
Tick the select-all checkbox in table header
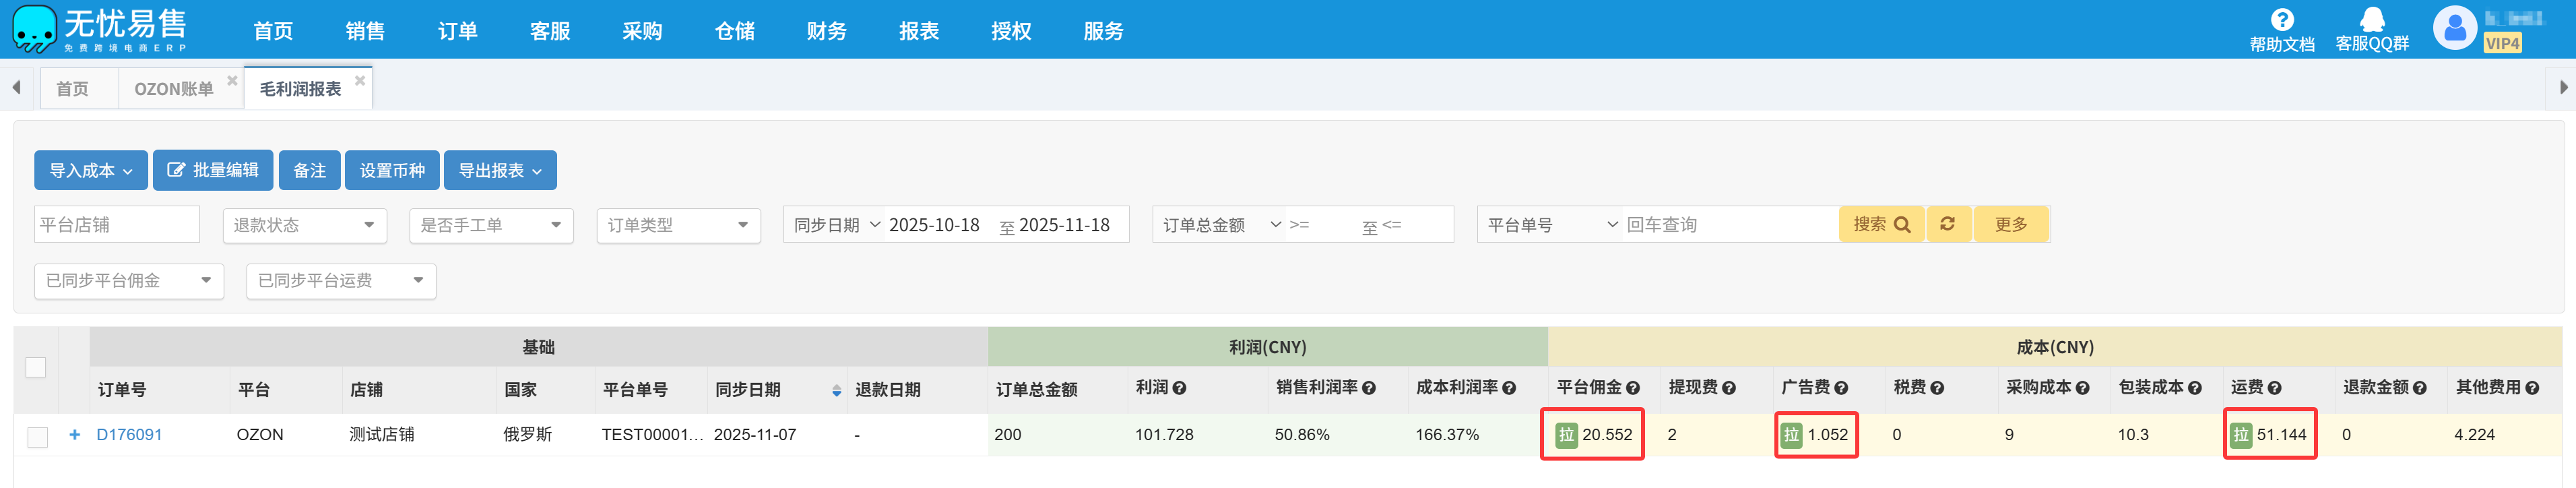[x=36, y=367]
